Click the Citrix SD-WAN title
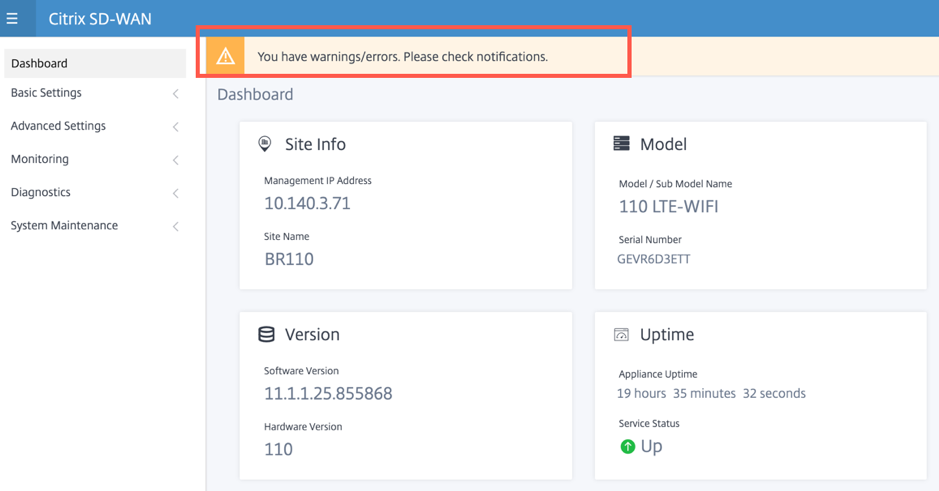 pyautogui.click(x=100, y=19)
